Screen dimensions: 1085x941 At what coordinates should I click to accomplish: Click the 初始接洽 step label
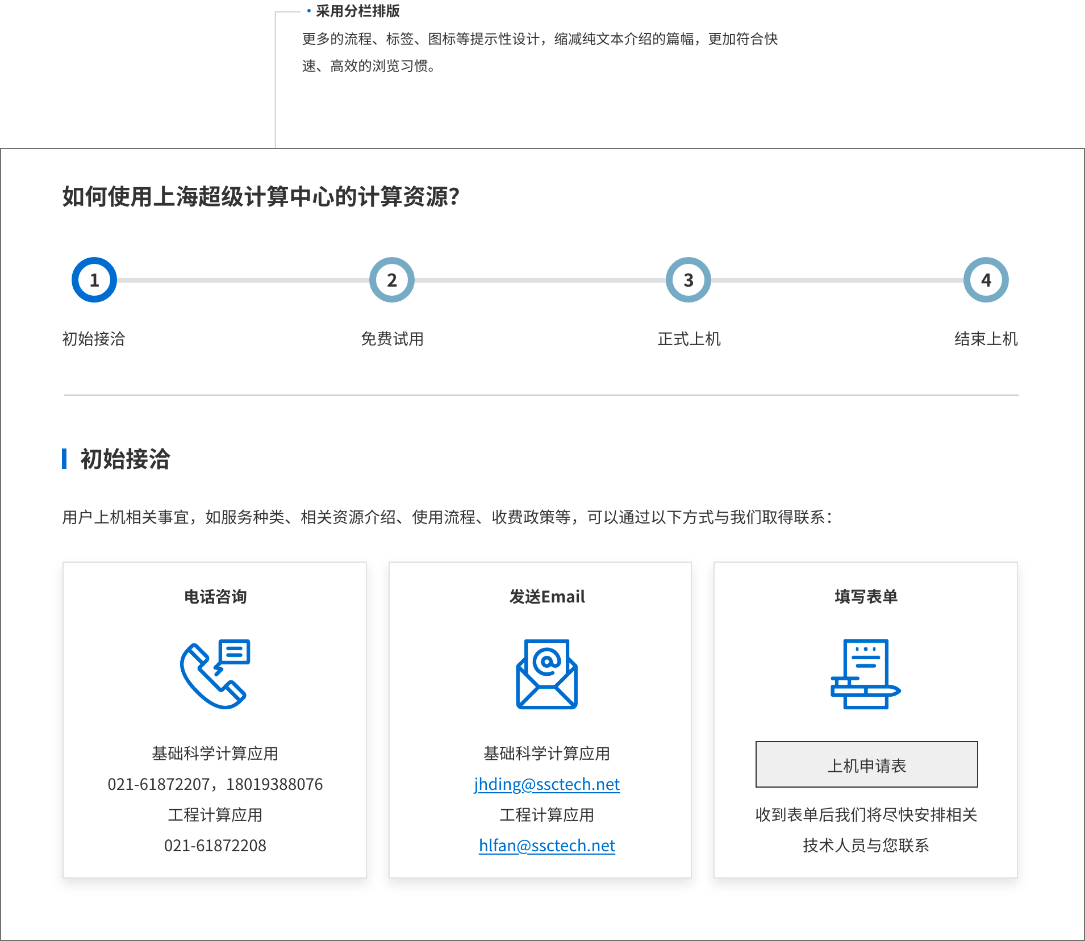tap(94, 339)
